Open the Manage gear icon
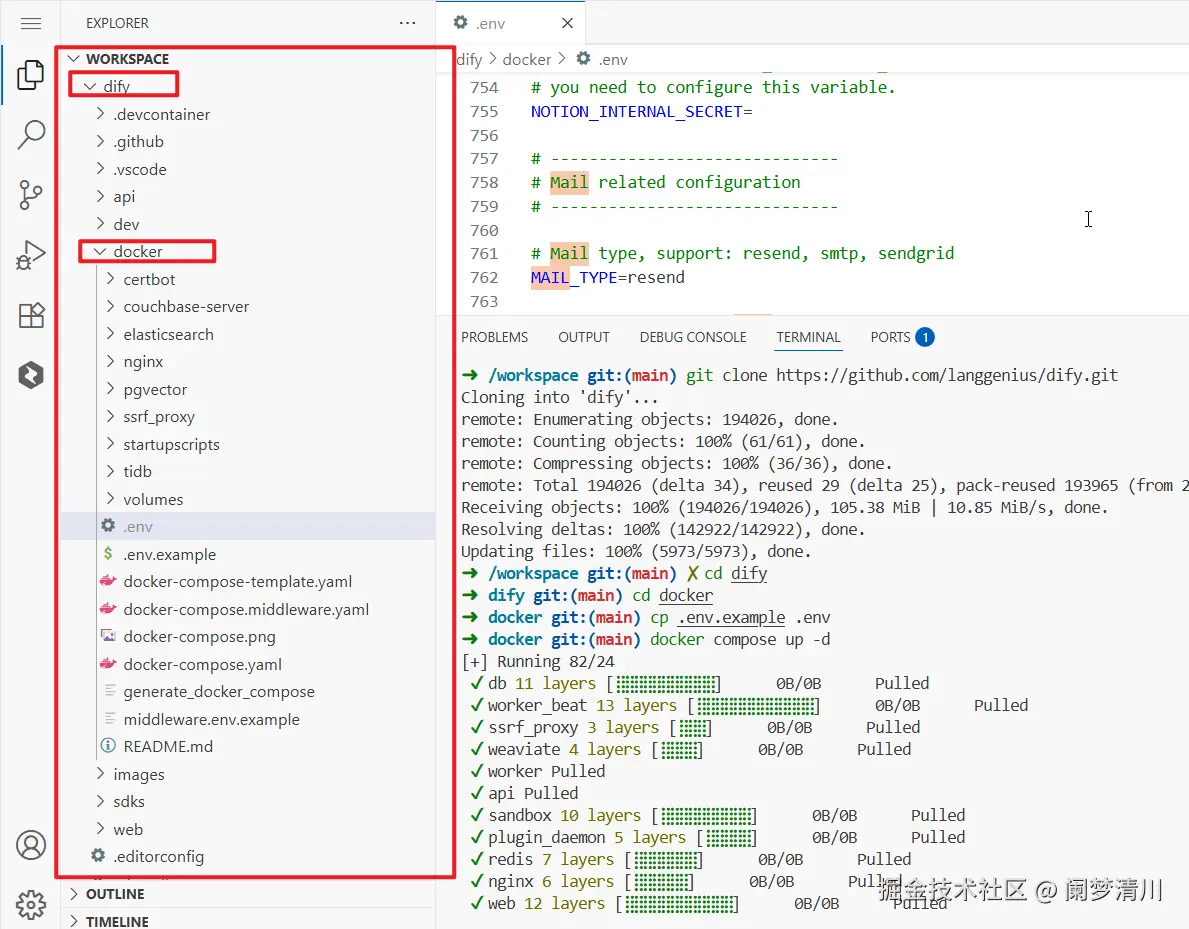Image resolution: width=1189 pixels, height=929 pixels. 30,904
